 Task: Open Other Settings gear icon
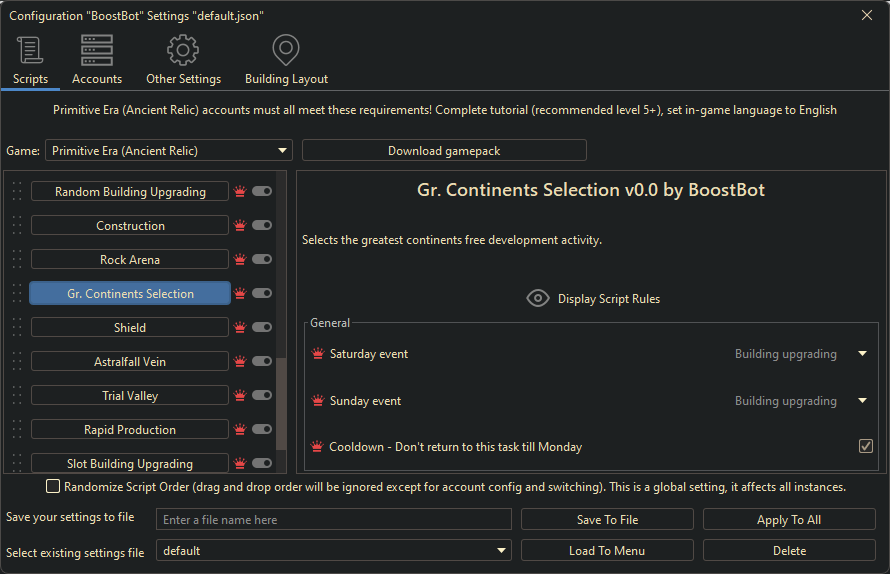tap(183, 50)
